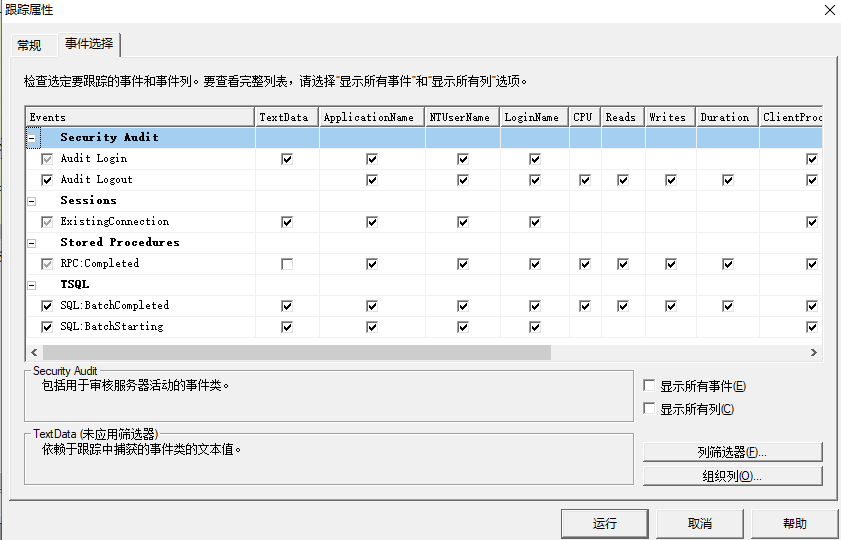Collapse the Sessions category
The width and height of the screenshot is (841, 540).
tap(32, 201)
